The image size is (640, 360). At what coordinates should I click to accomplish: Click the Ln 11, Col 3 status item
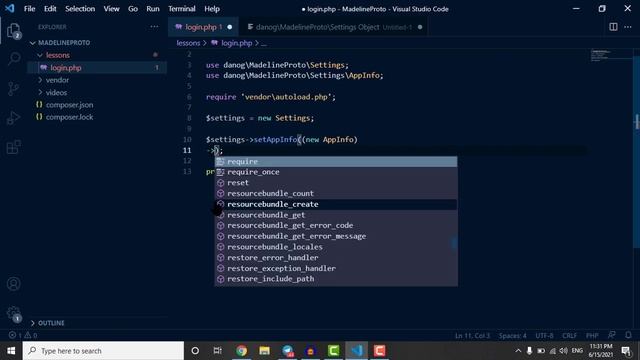click(472, 336)
